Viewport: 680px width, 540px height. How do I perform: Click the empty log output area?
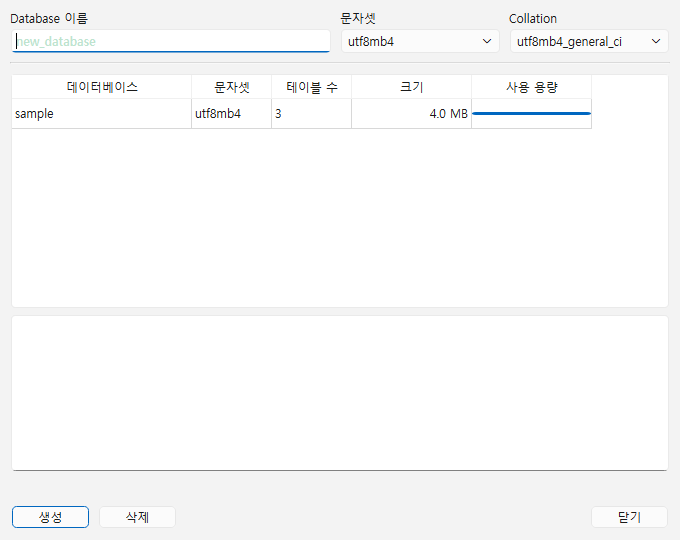point(340,393)
